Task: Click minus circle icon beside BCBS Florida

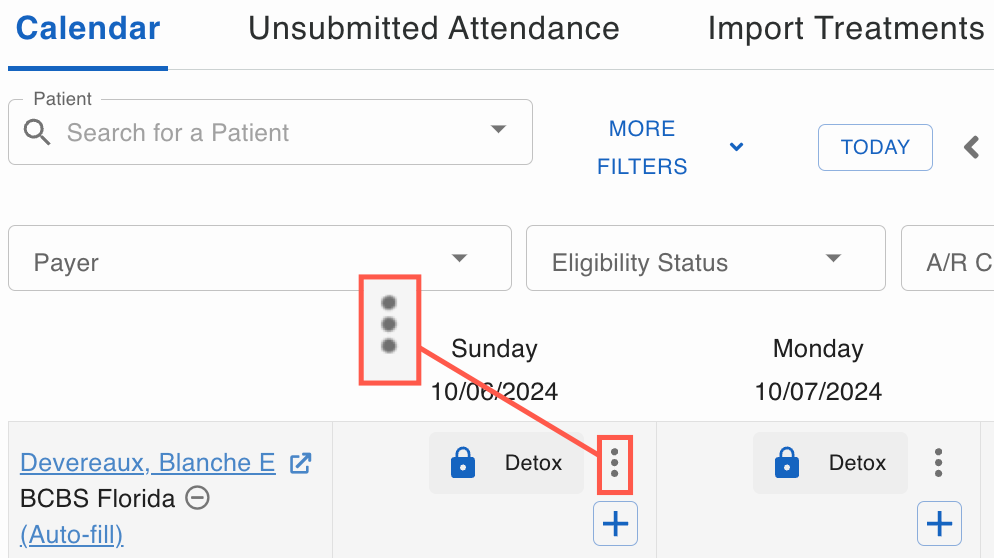Action: point(197,498)
